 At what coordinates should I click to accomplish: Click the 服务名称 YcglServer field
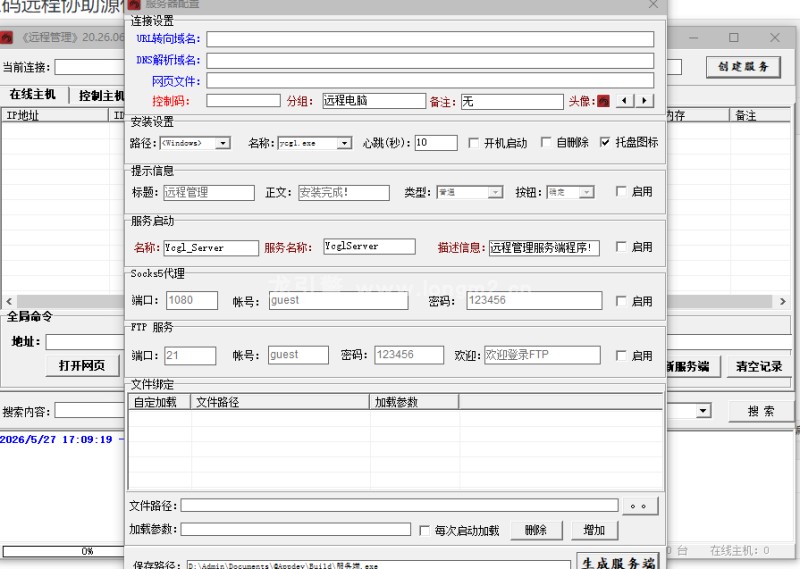369,246
